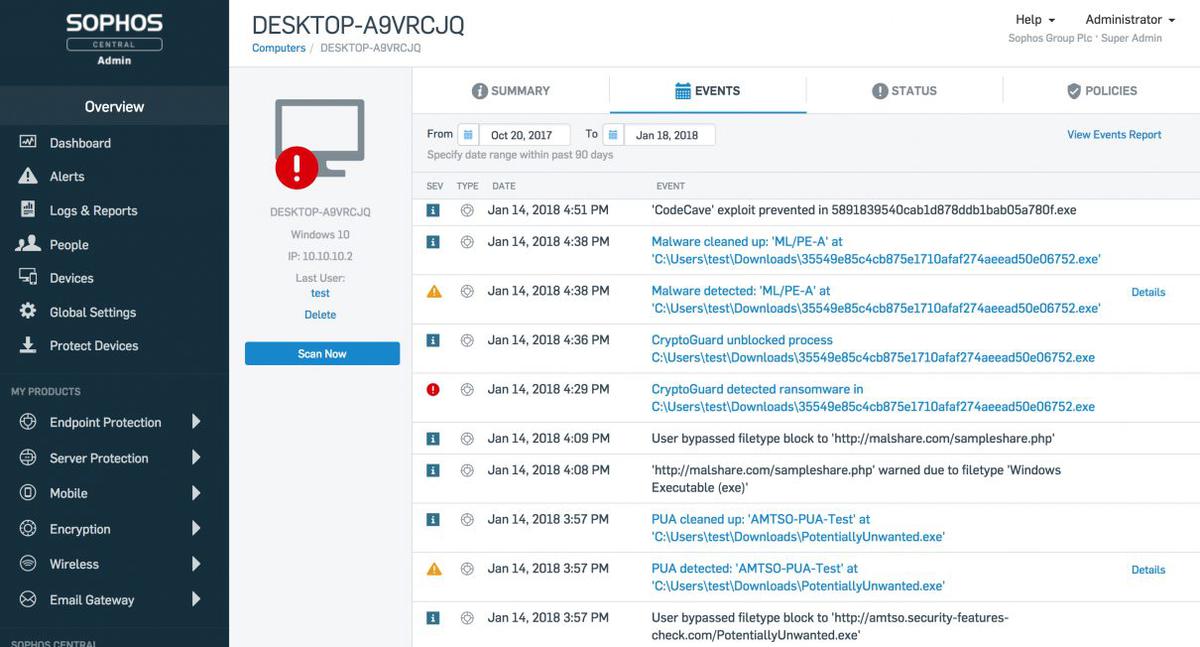This screenshot has height=647, width=1200.
Task: Open PUA cleaned up 'AMTSO-PUA-Test' link
Action: point(798,528)
